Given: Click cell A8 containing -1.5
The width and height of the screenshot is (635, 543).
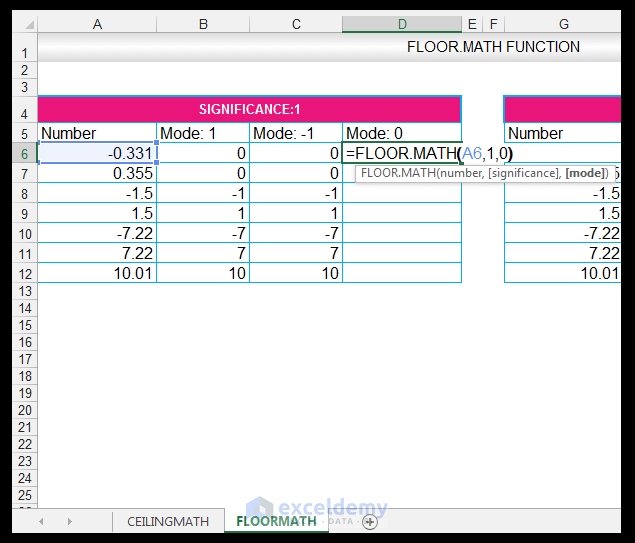Looking at the screenshot, I should point(97,193).
